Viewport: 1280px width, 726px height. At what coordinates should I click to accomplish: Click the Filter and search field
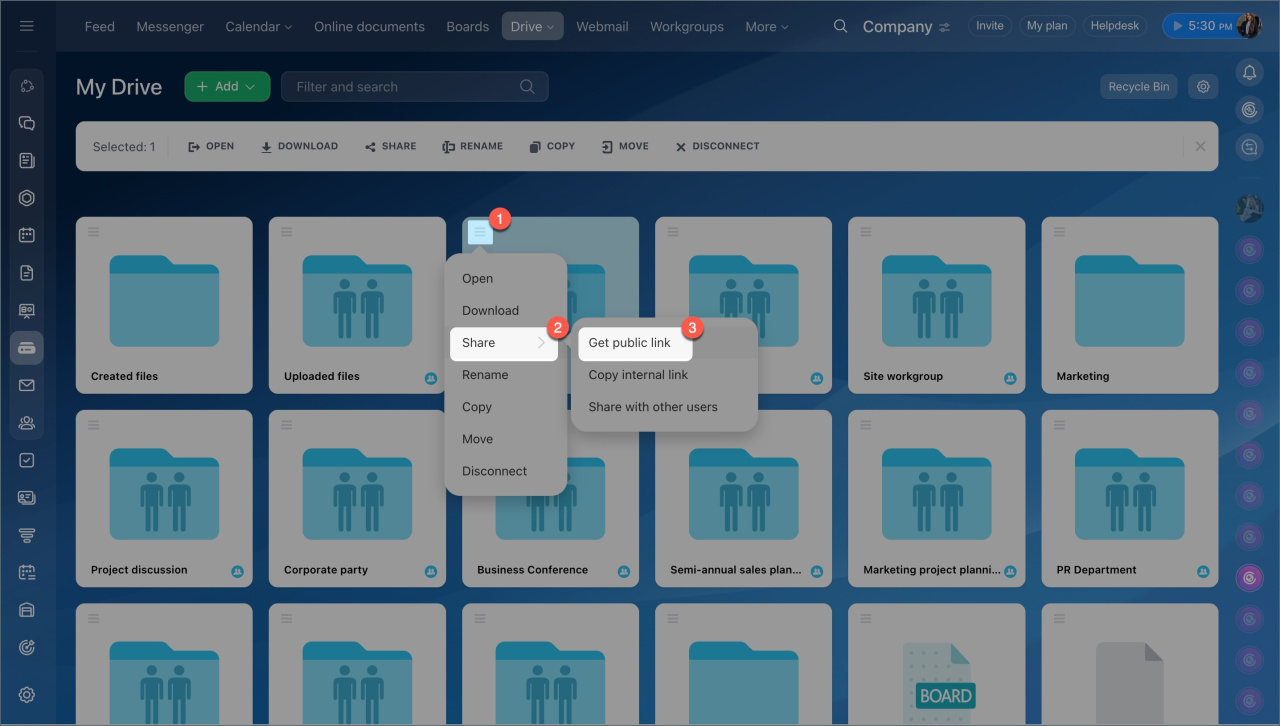click(405, 87)
